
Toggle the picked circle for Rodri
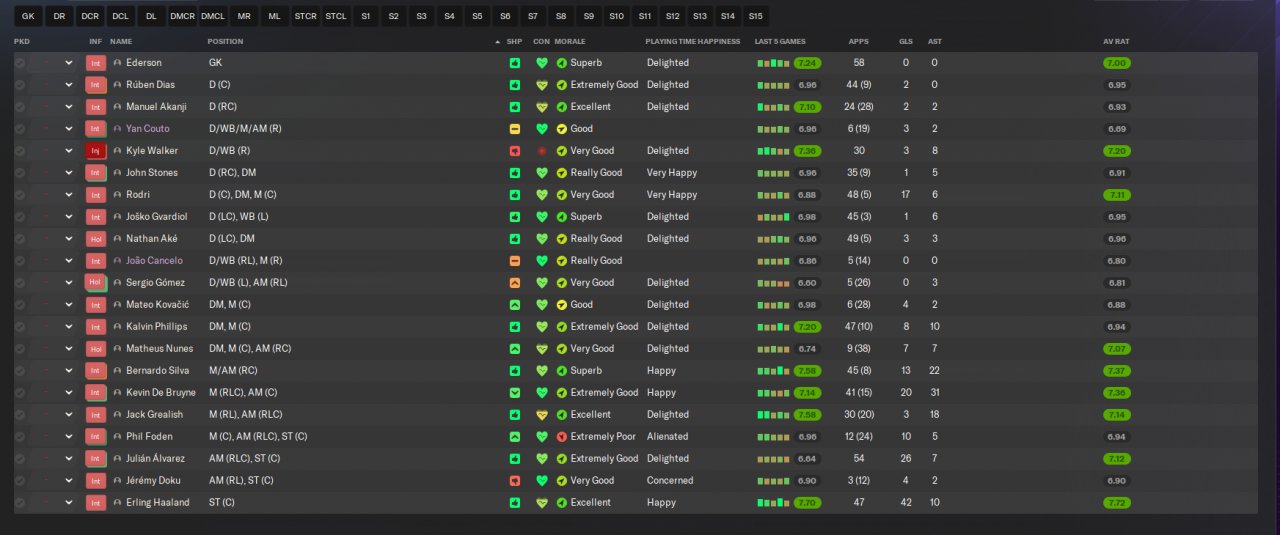click(20, 194)
